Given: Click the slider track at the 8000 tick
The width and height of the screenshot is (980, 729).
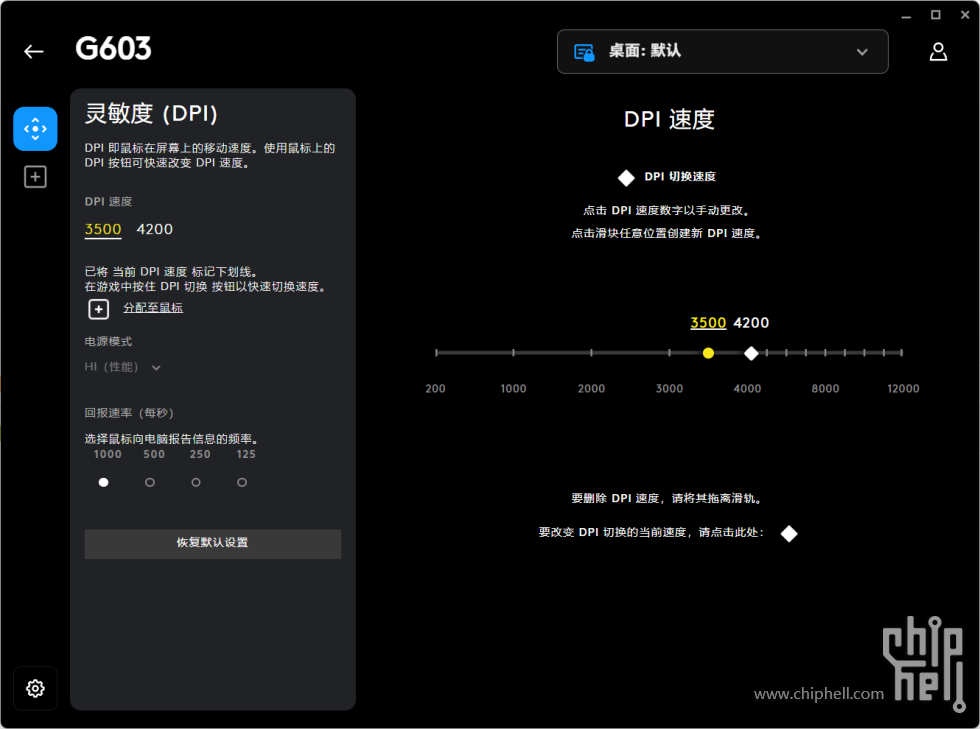Looking at the screenshot, I should tap(825, 353).
